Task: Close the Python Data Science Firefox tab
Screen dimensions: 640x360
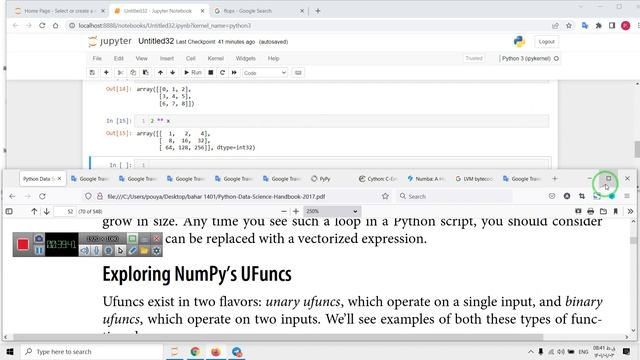Action: tap(60, 179)
